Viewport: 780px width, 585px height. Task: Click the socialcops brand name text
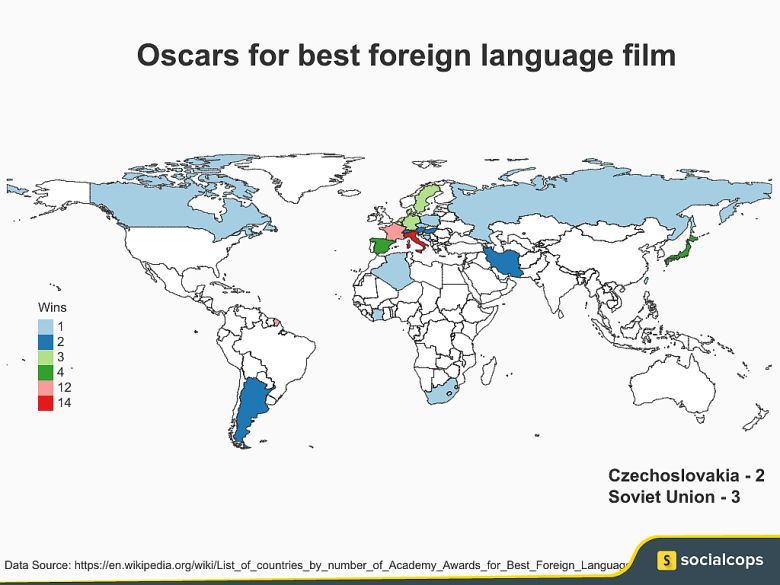coord(722,560)
